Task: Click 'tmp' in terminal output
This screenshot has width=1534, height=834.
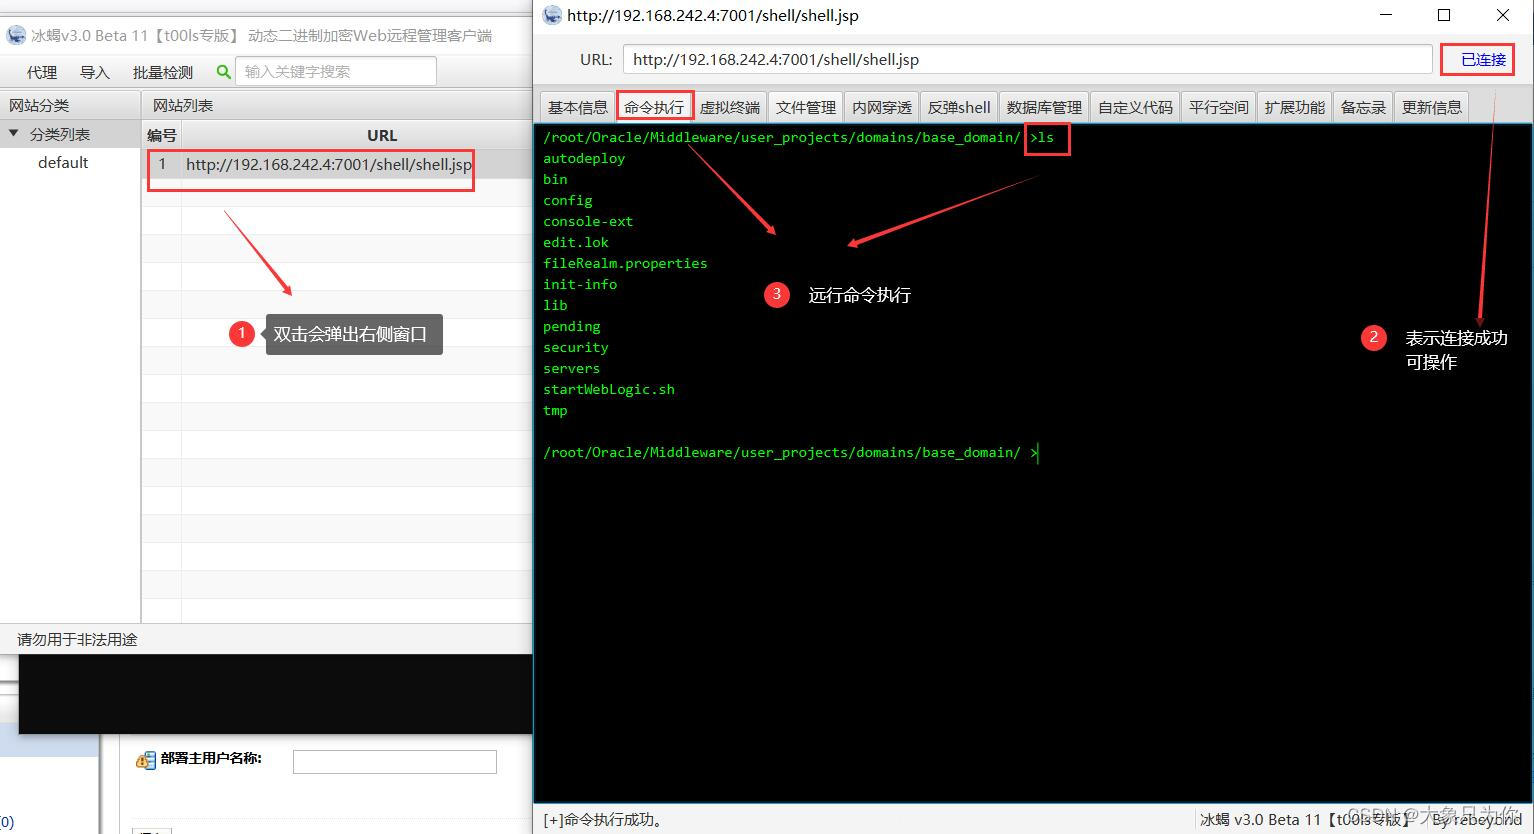Action: point(555,410)
